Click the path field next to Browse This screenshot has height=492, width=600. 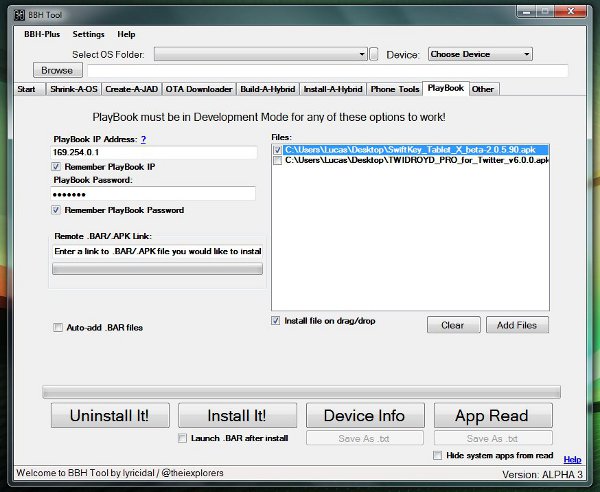pos(328,71)
